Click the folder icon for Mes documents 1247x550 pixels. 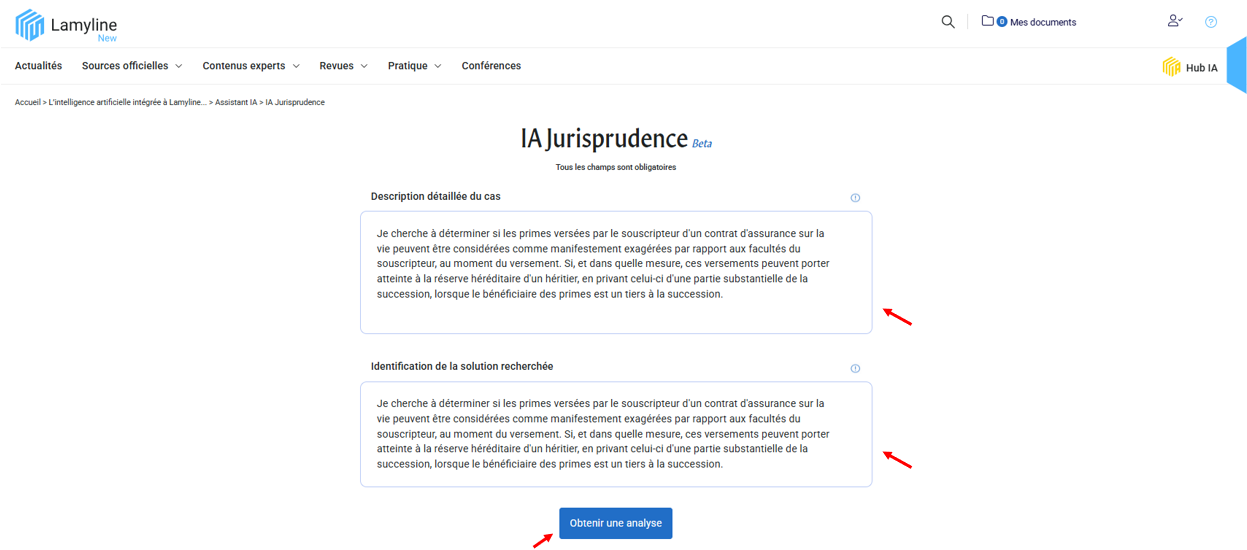[987, 21]
